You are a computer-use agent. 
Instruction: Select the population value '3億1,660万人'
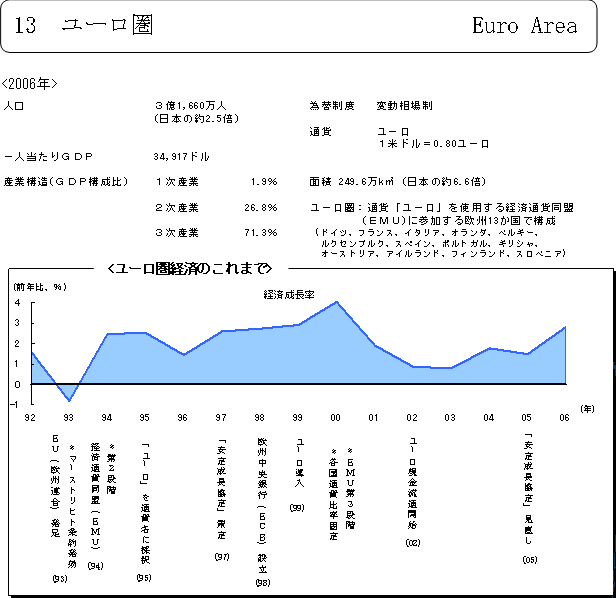coord(190,106)
